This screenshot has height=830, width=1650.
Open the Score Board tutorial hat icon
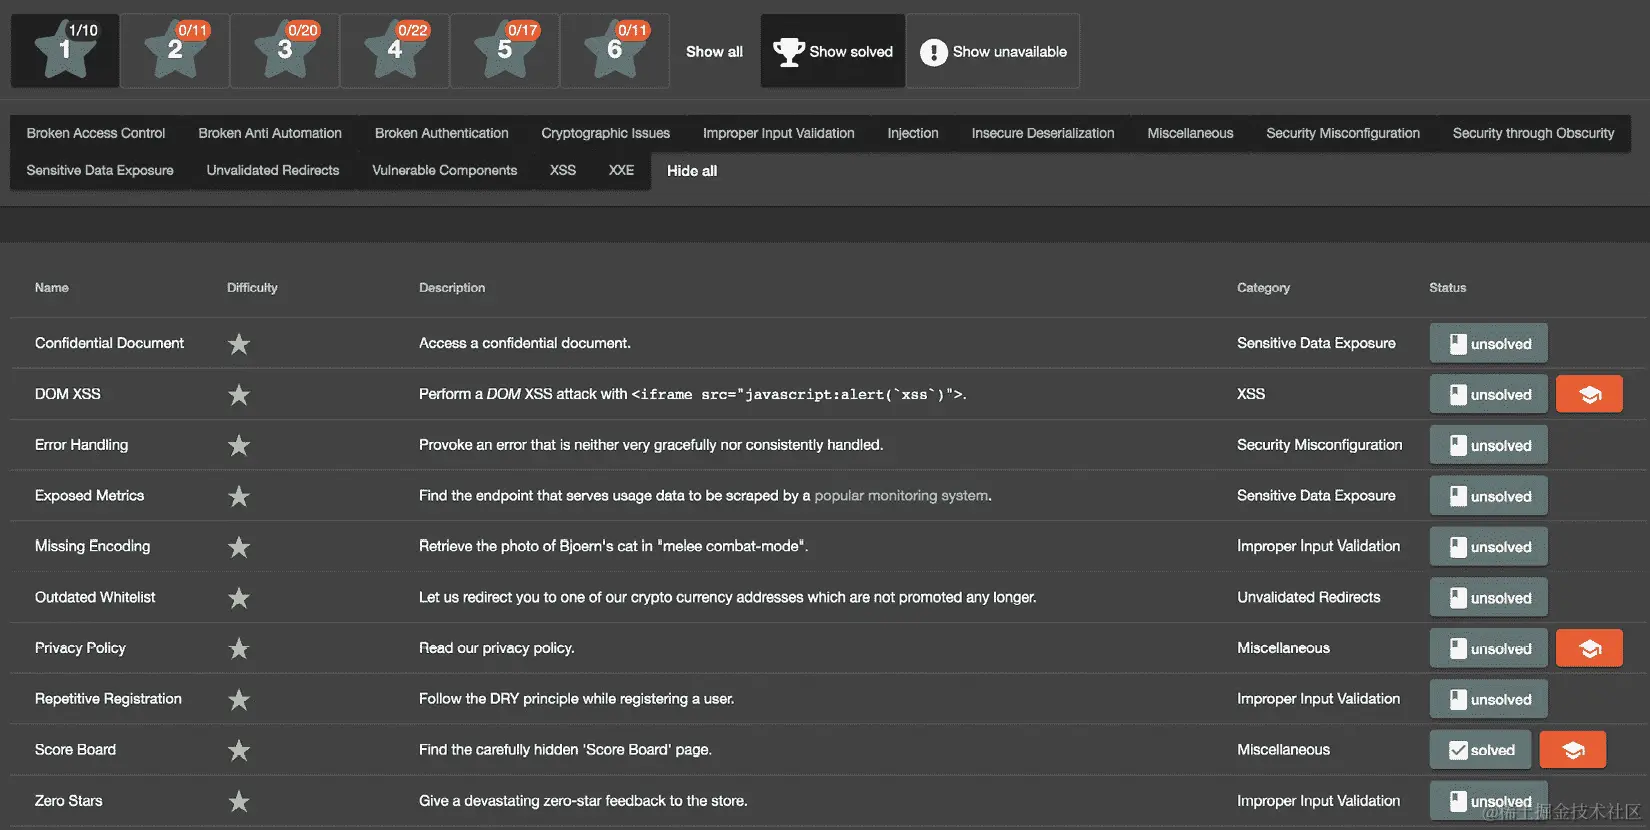tap(1573, 750)
